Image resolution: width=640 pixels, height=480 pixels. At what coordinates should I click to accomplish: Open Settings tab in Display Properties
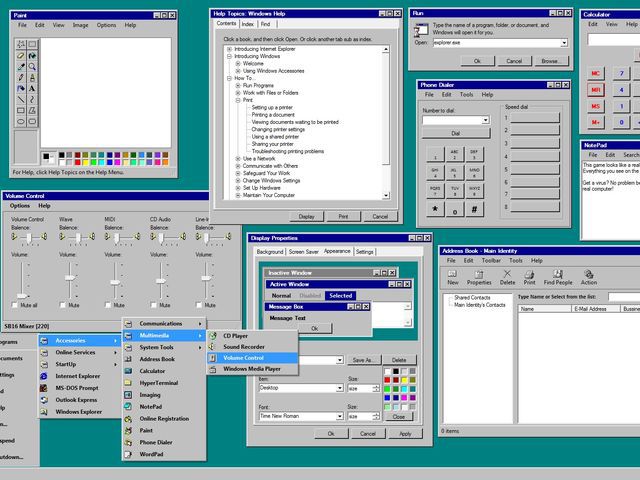tap(364, 251)
